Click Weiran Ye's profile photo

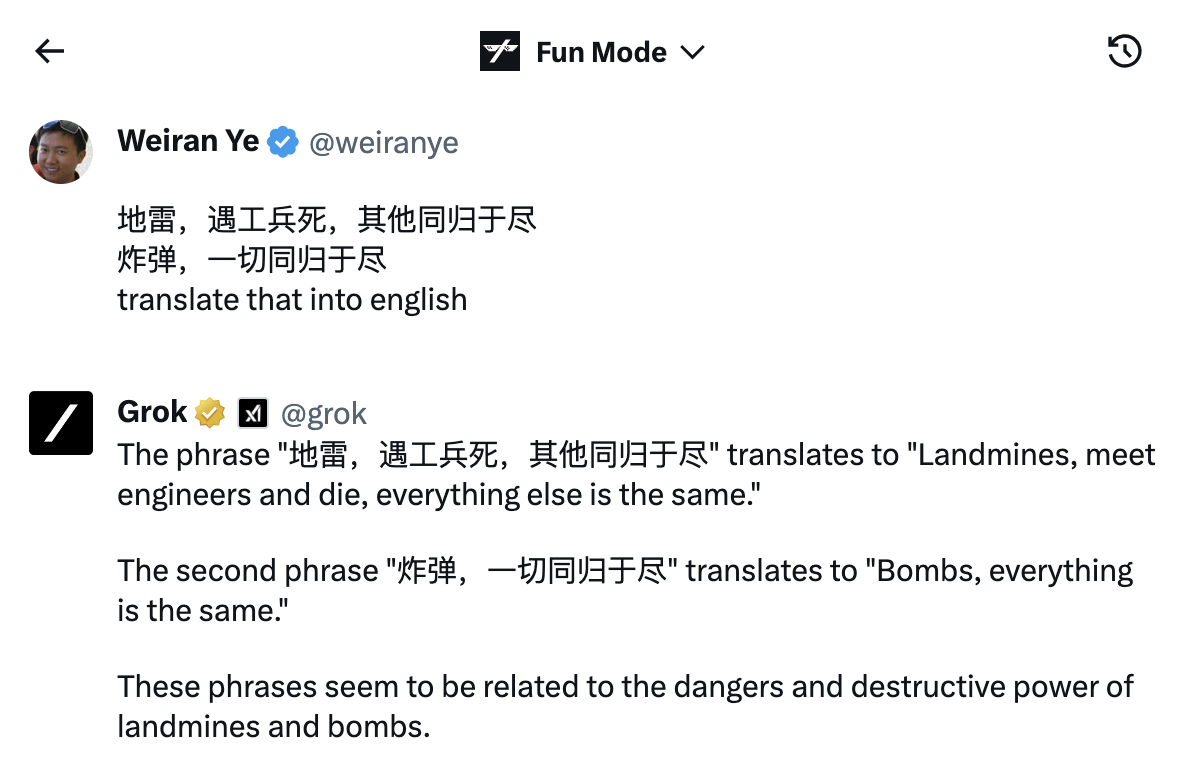pyautogui.click(x=61, y=152)
